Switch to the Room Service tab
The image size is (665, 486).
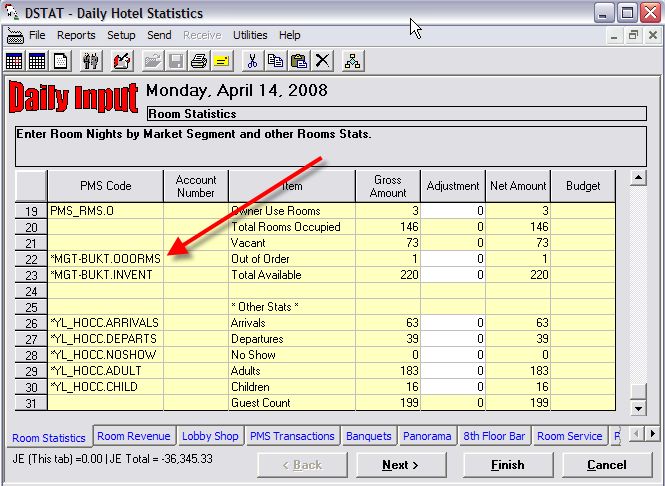pyautogui.click(x=570, y=436)
